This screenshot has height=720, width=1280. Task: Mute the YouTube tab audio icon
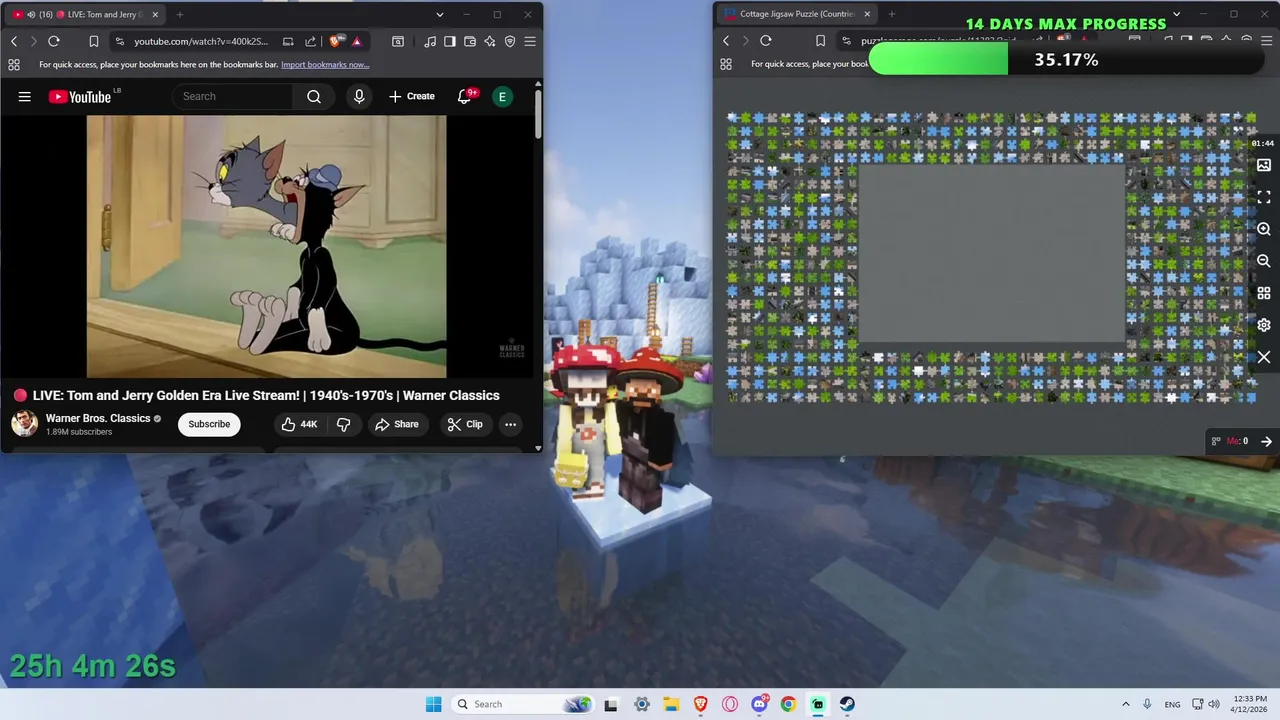click(32, 14)
